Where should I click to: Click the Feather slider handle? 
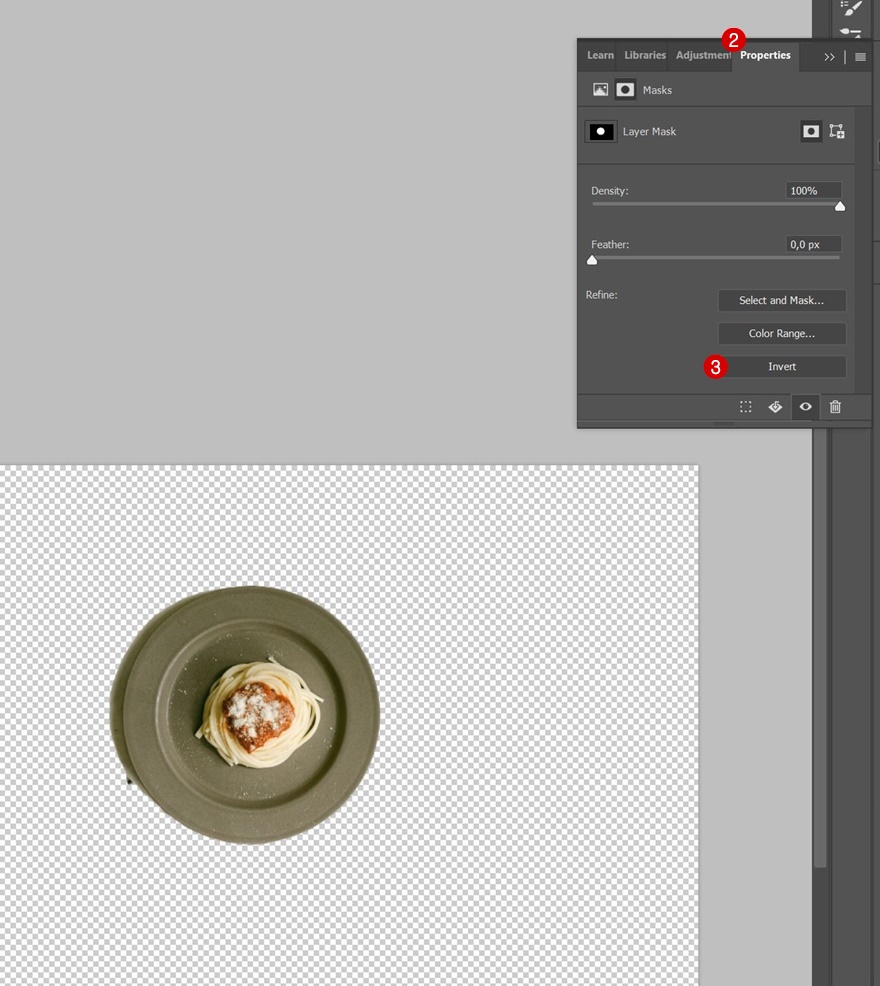coord(592,260)
